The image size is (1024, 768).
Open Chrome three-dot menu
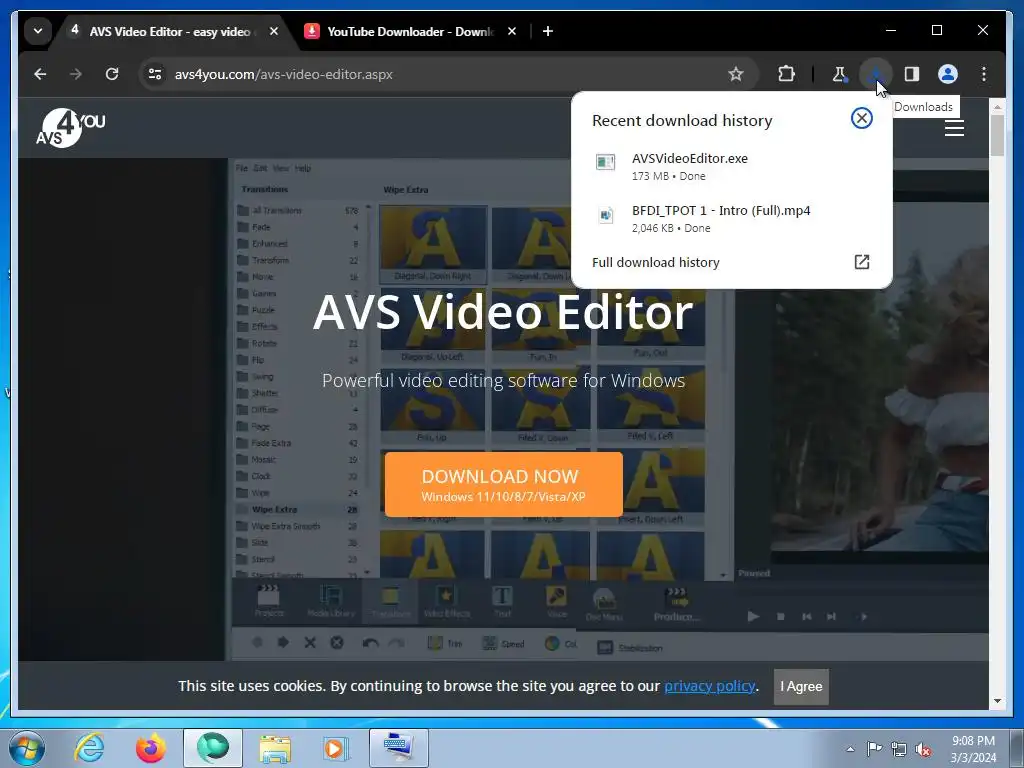pos(984,74)
